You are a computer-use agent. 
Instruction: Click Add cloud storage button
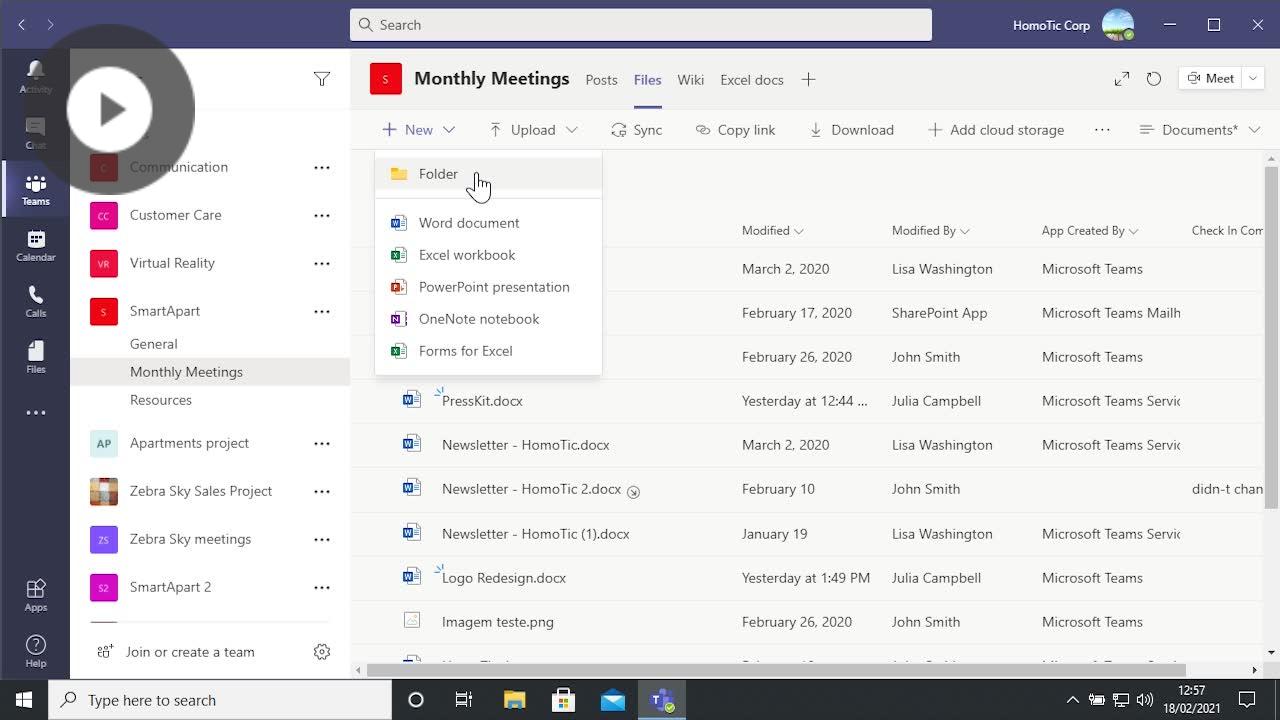996,130
